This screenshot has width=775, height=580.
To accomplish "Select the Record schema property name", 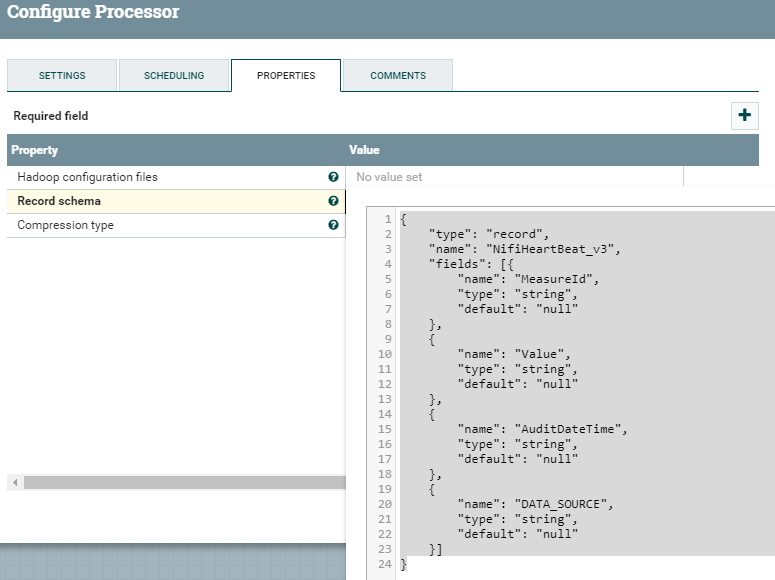I will 59,201.
